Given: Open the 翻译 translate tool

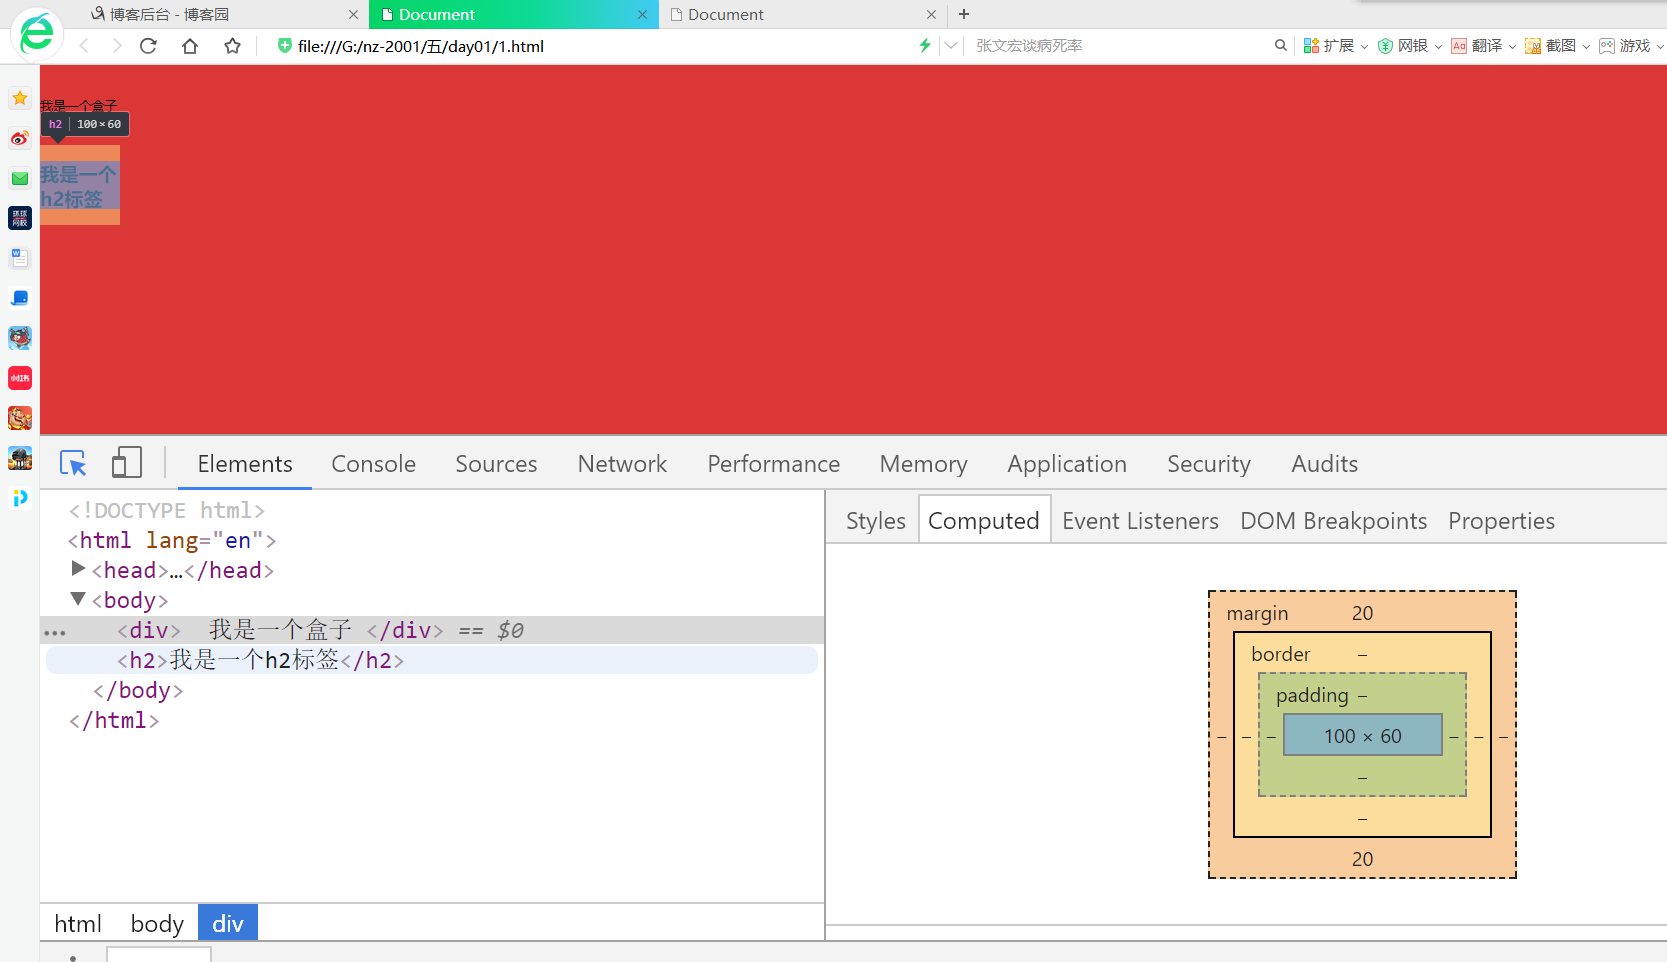Looking at the screenshot, I should [1477, 46].
